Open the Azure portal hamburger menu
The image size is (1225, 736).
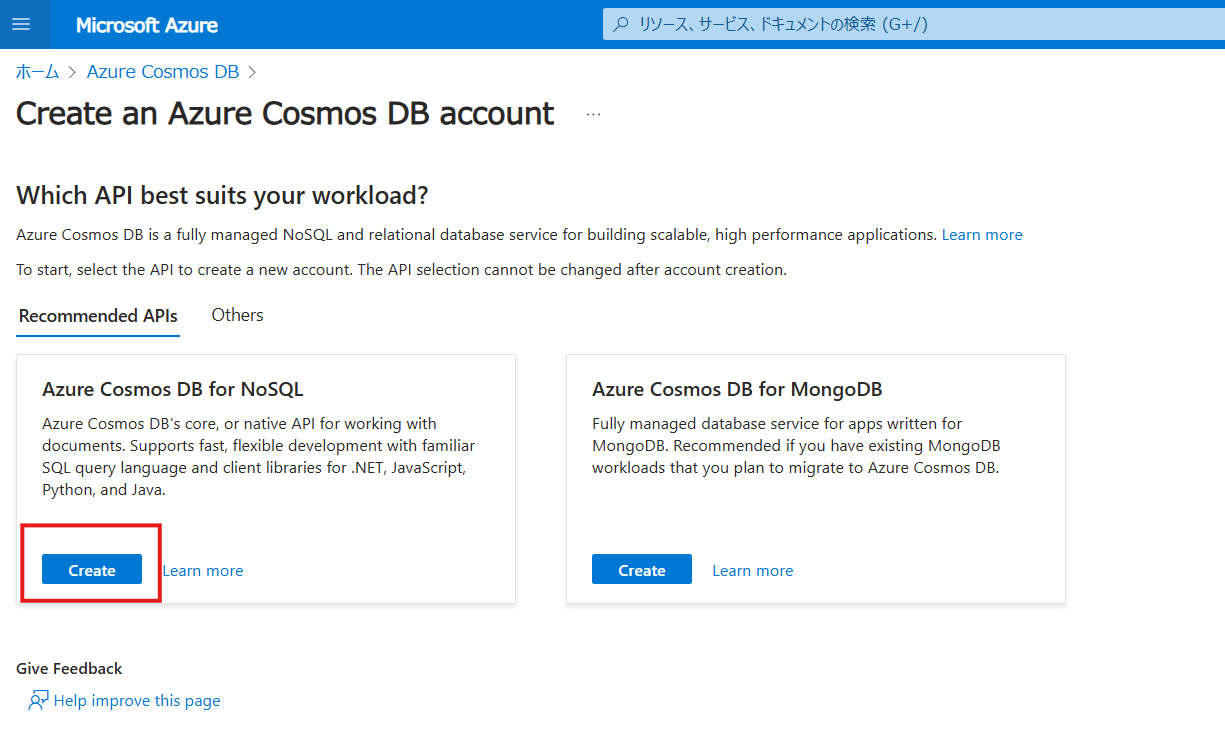(x=21, y=24)
